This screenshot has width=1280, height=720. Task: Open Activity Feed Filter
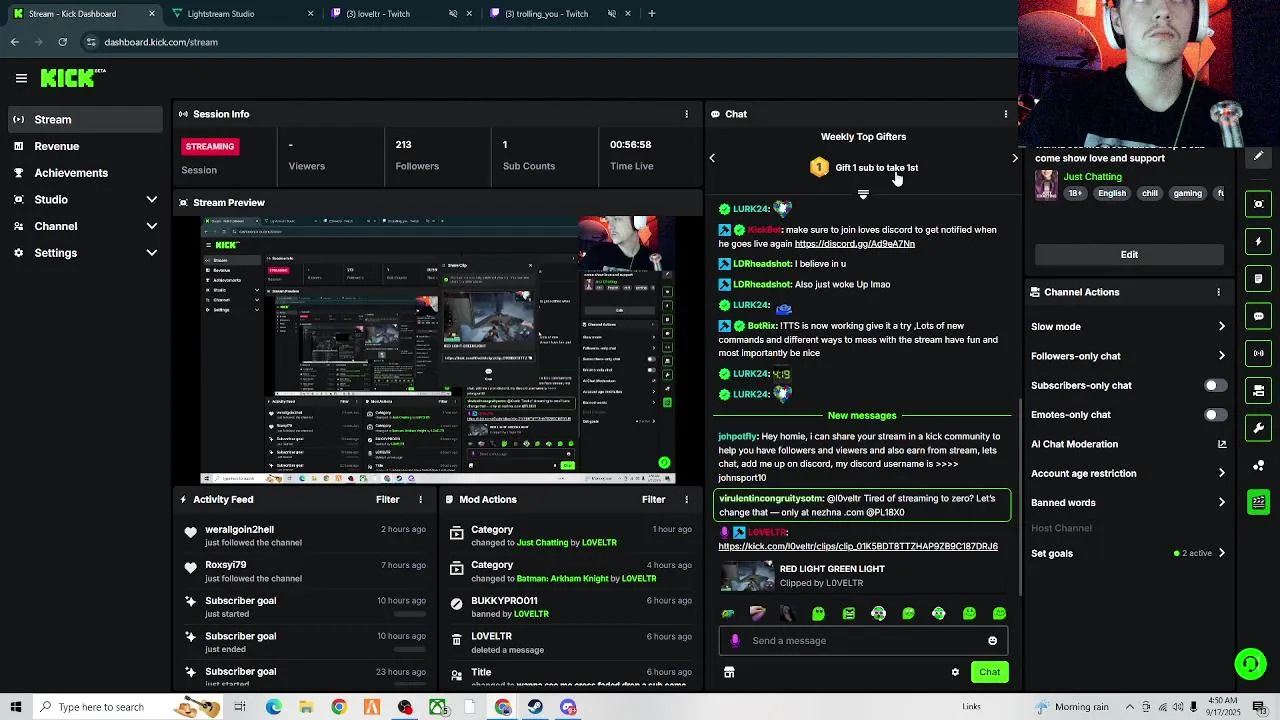[387, 499]
